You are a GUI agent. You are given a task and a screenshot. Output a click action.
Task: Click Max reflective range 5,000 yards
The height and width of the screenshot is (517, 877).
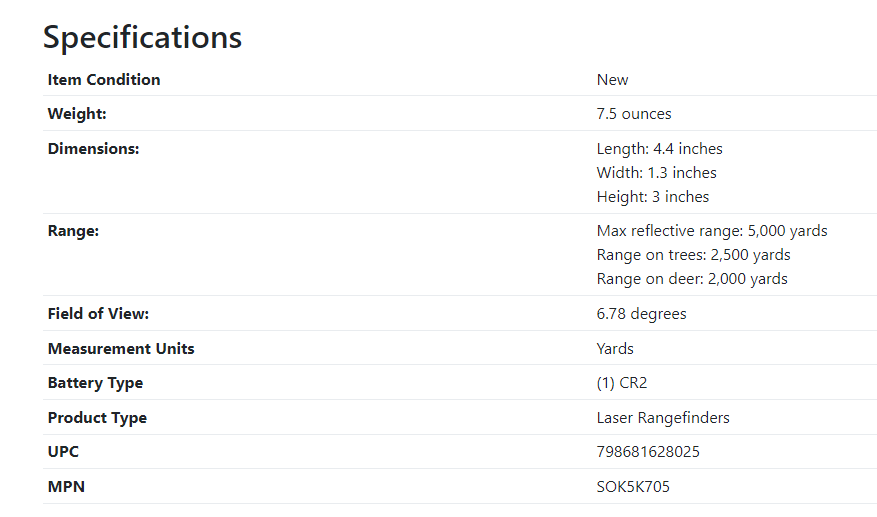click(x=712, y=231)
